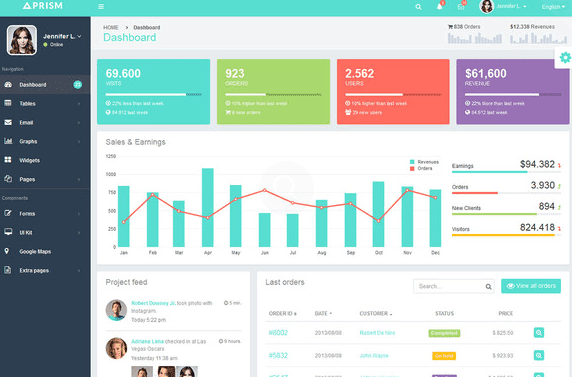Click the zoom magnifier overlay on the chart
This screenshot has height=377, width=572.
(x=286, y=187)
